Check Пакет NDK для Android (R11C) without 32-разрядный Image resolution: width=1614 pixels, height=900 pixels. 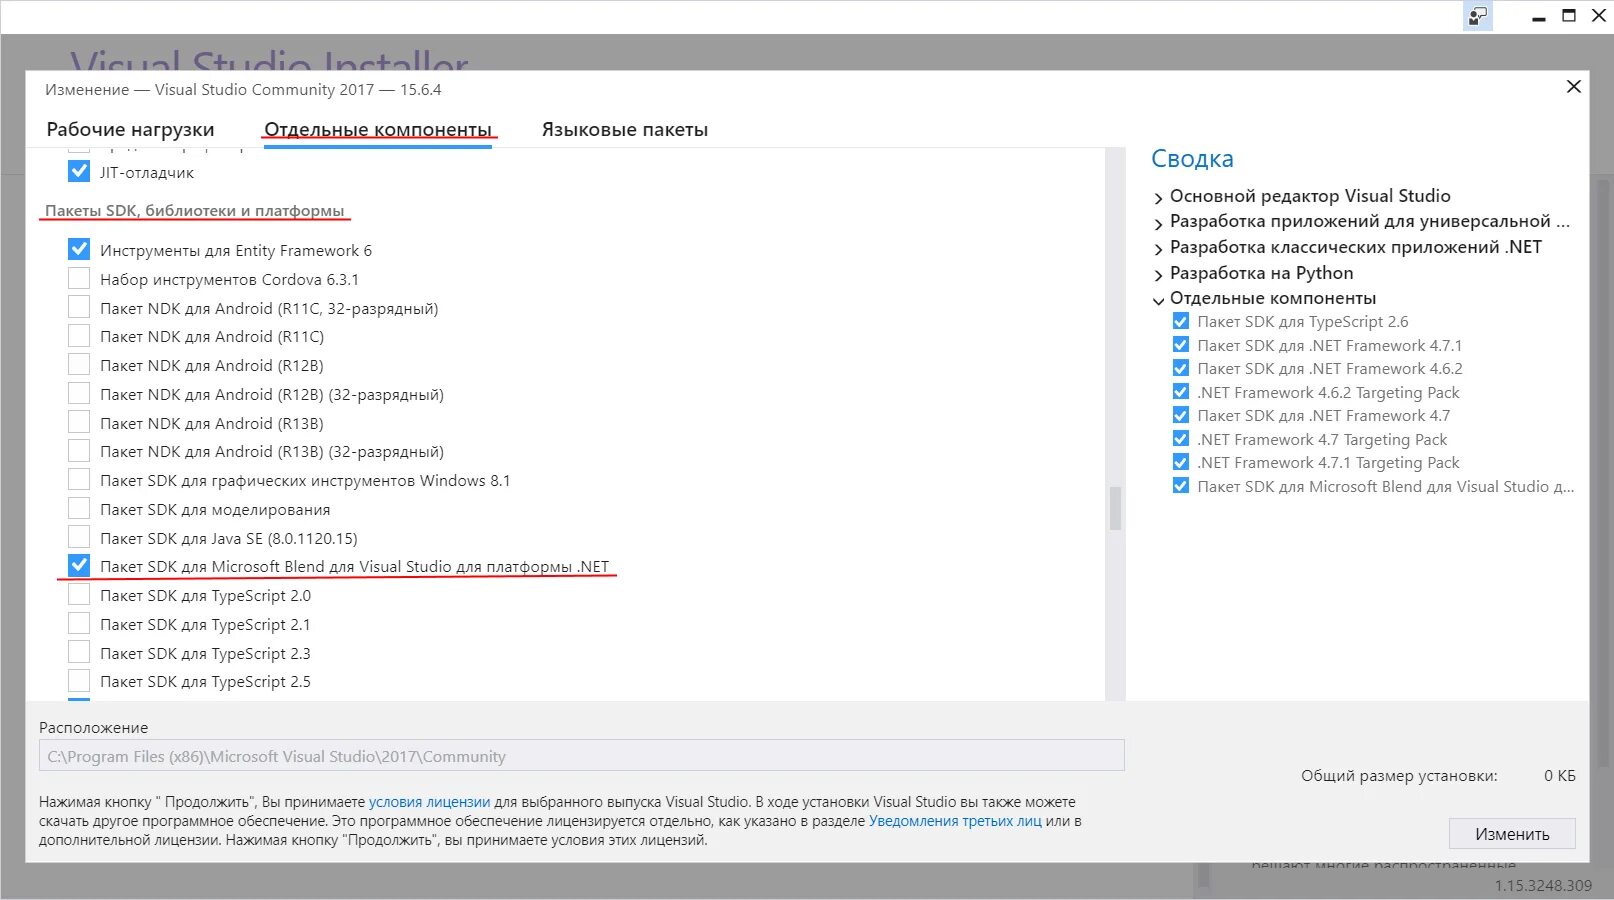click(x=79, y=336)
